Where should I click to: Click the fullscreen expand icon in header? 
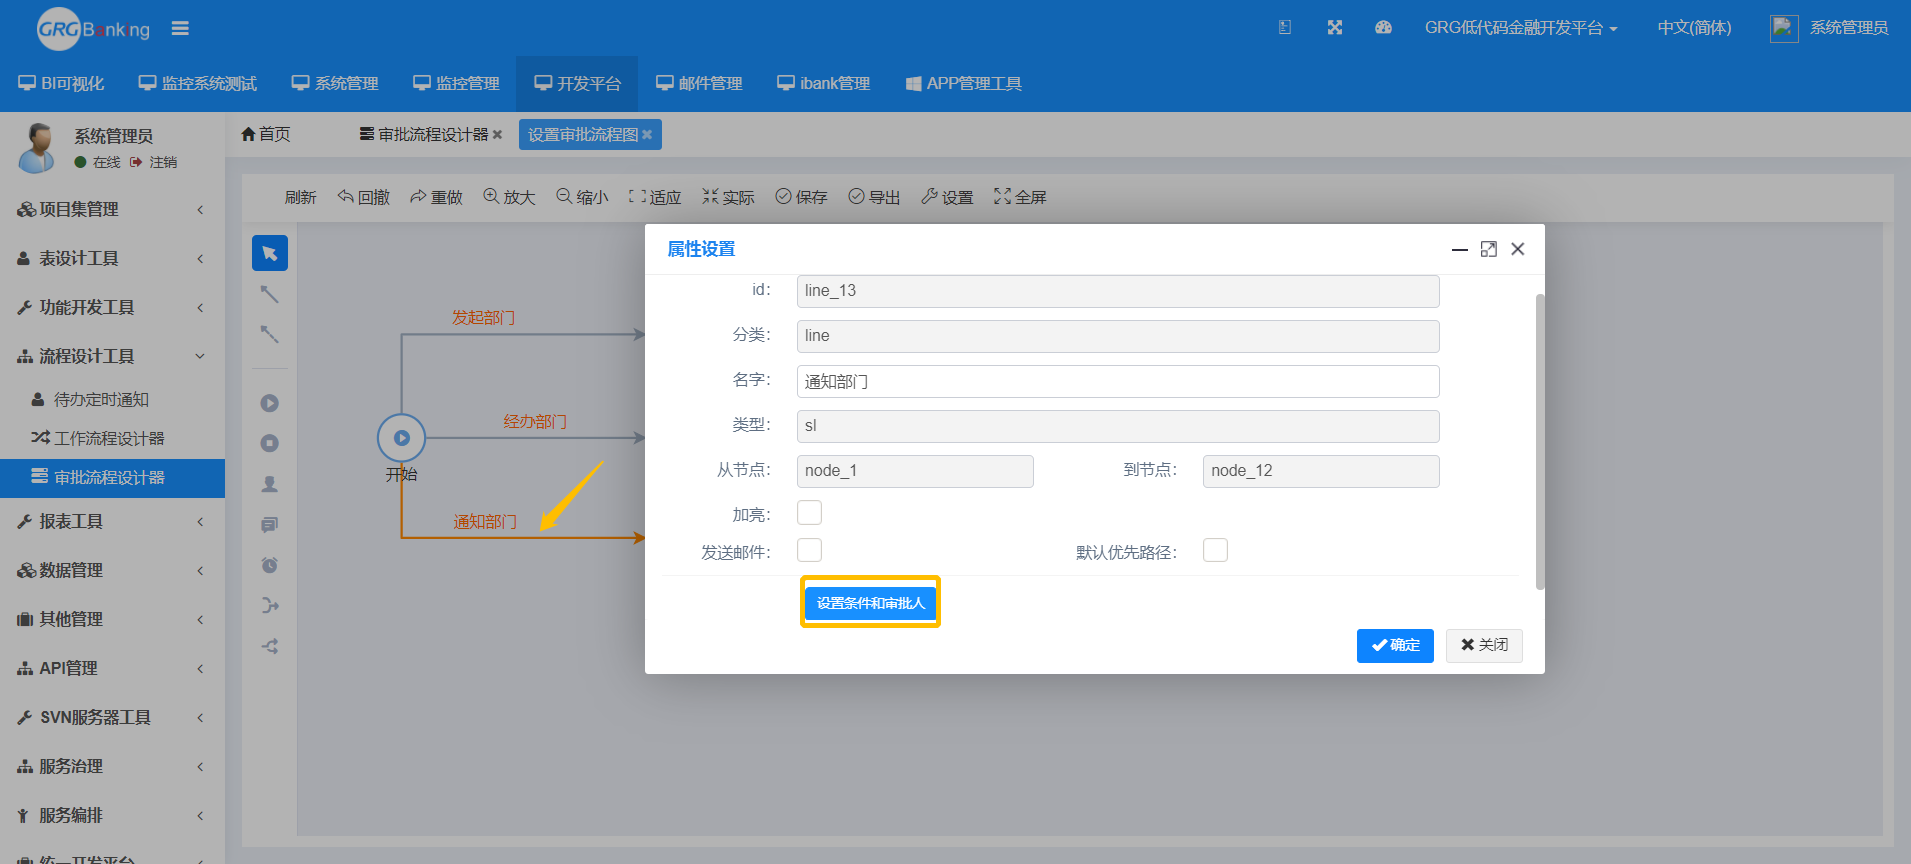[x=1335, y=28]
